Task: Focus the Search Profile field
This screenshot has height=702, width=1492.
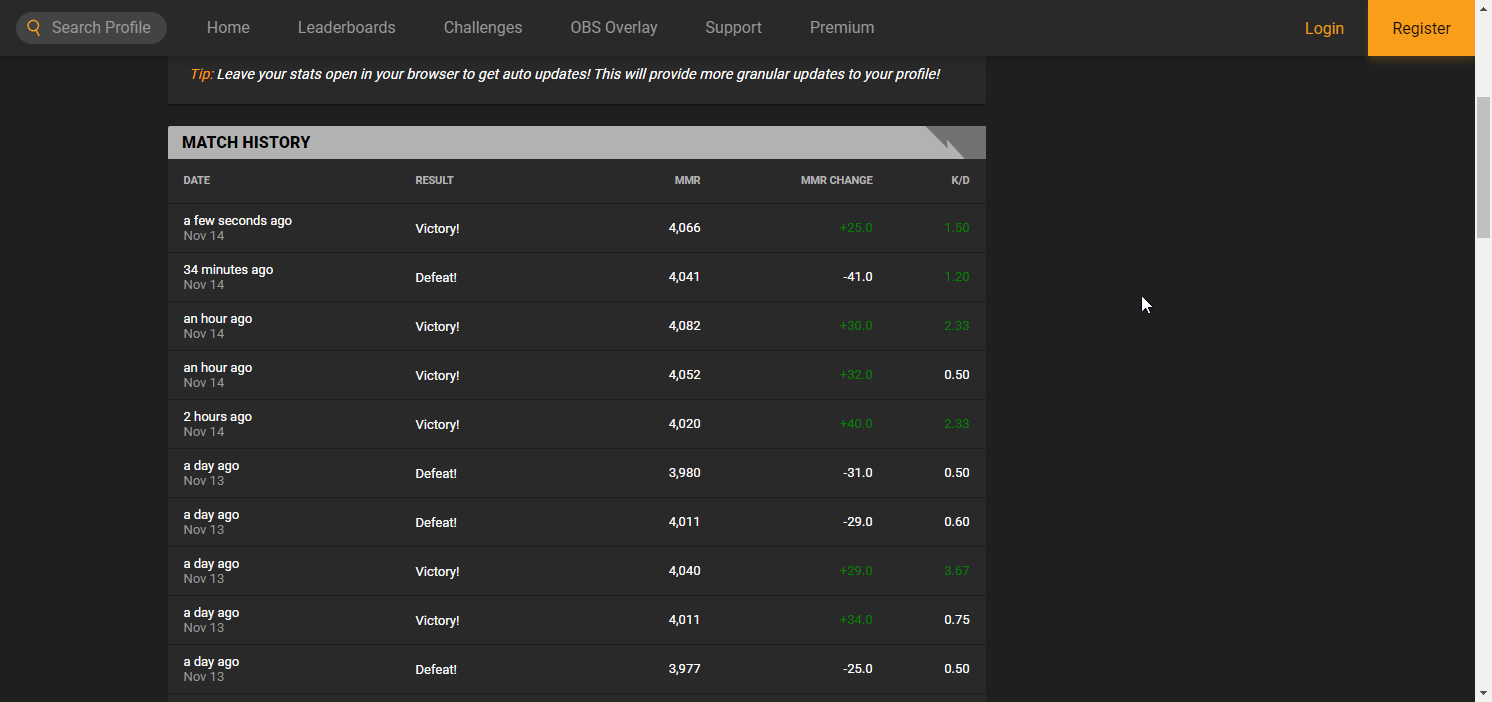Action: point(101,28)
